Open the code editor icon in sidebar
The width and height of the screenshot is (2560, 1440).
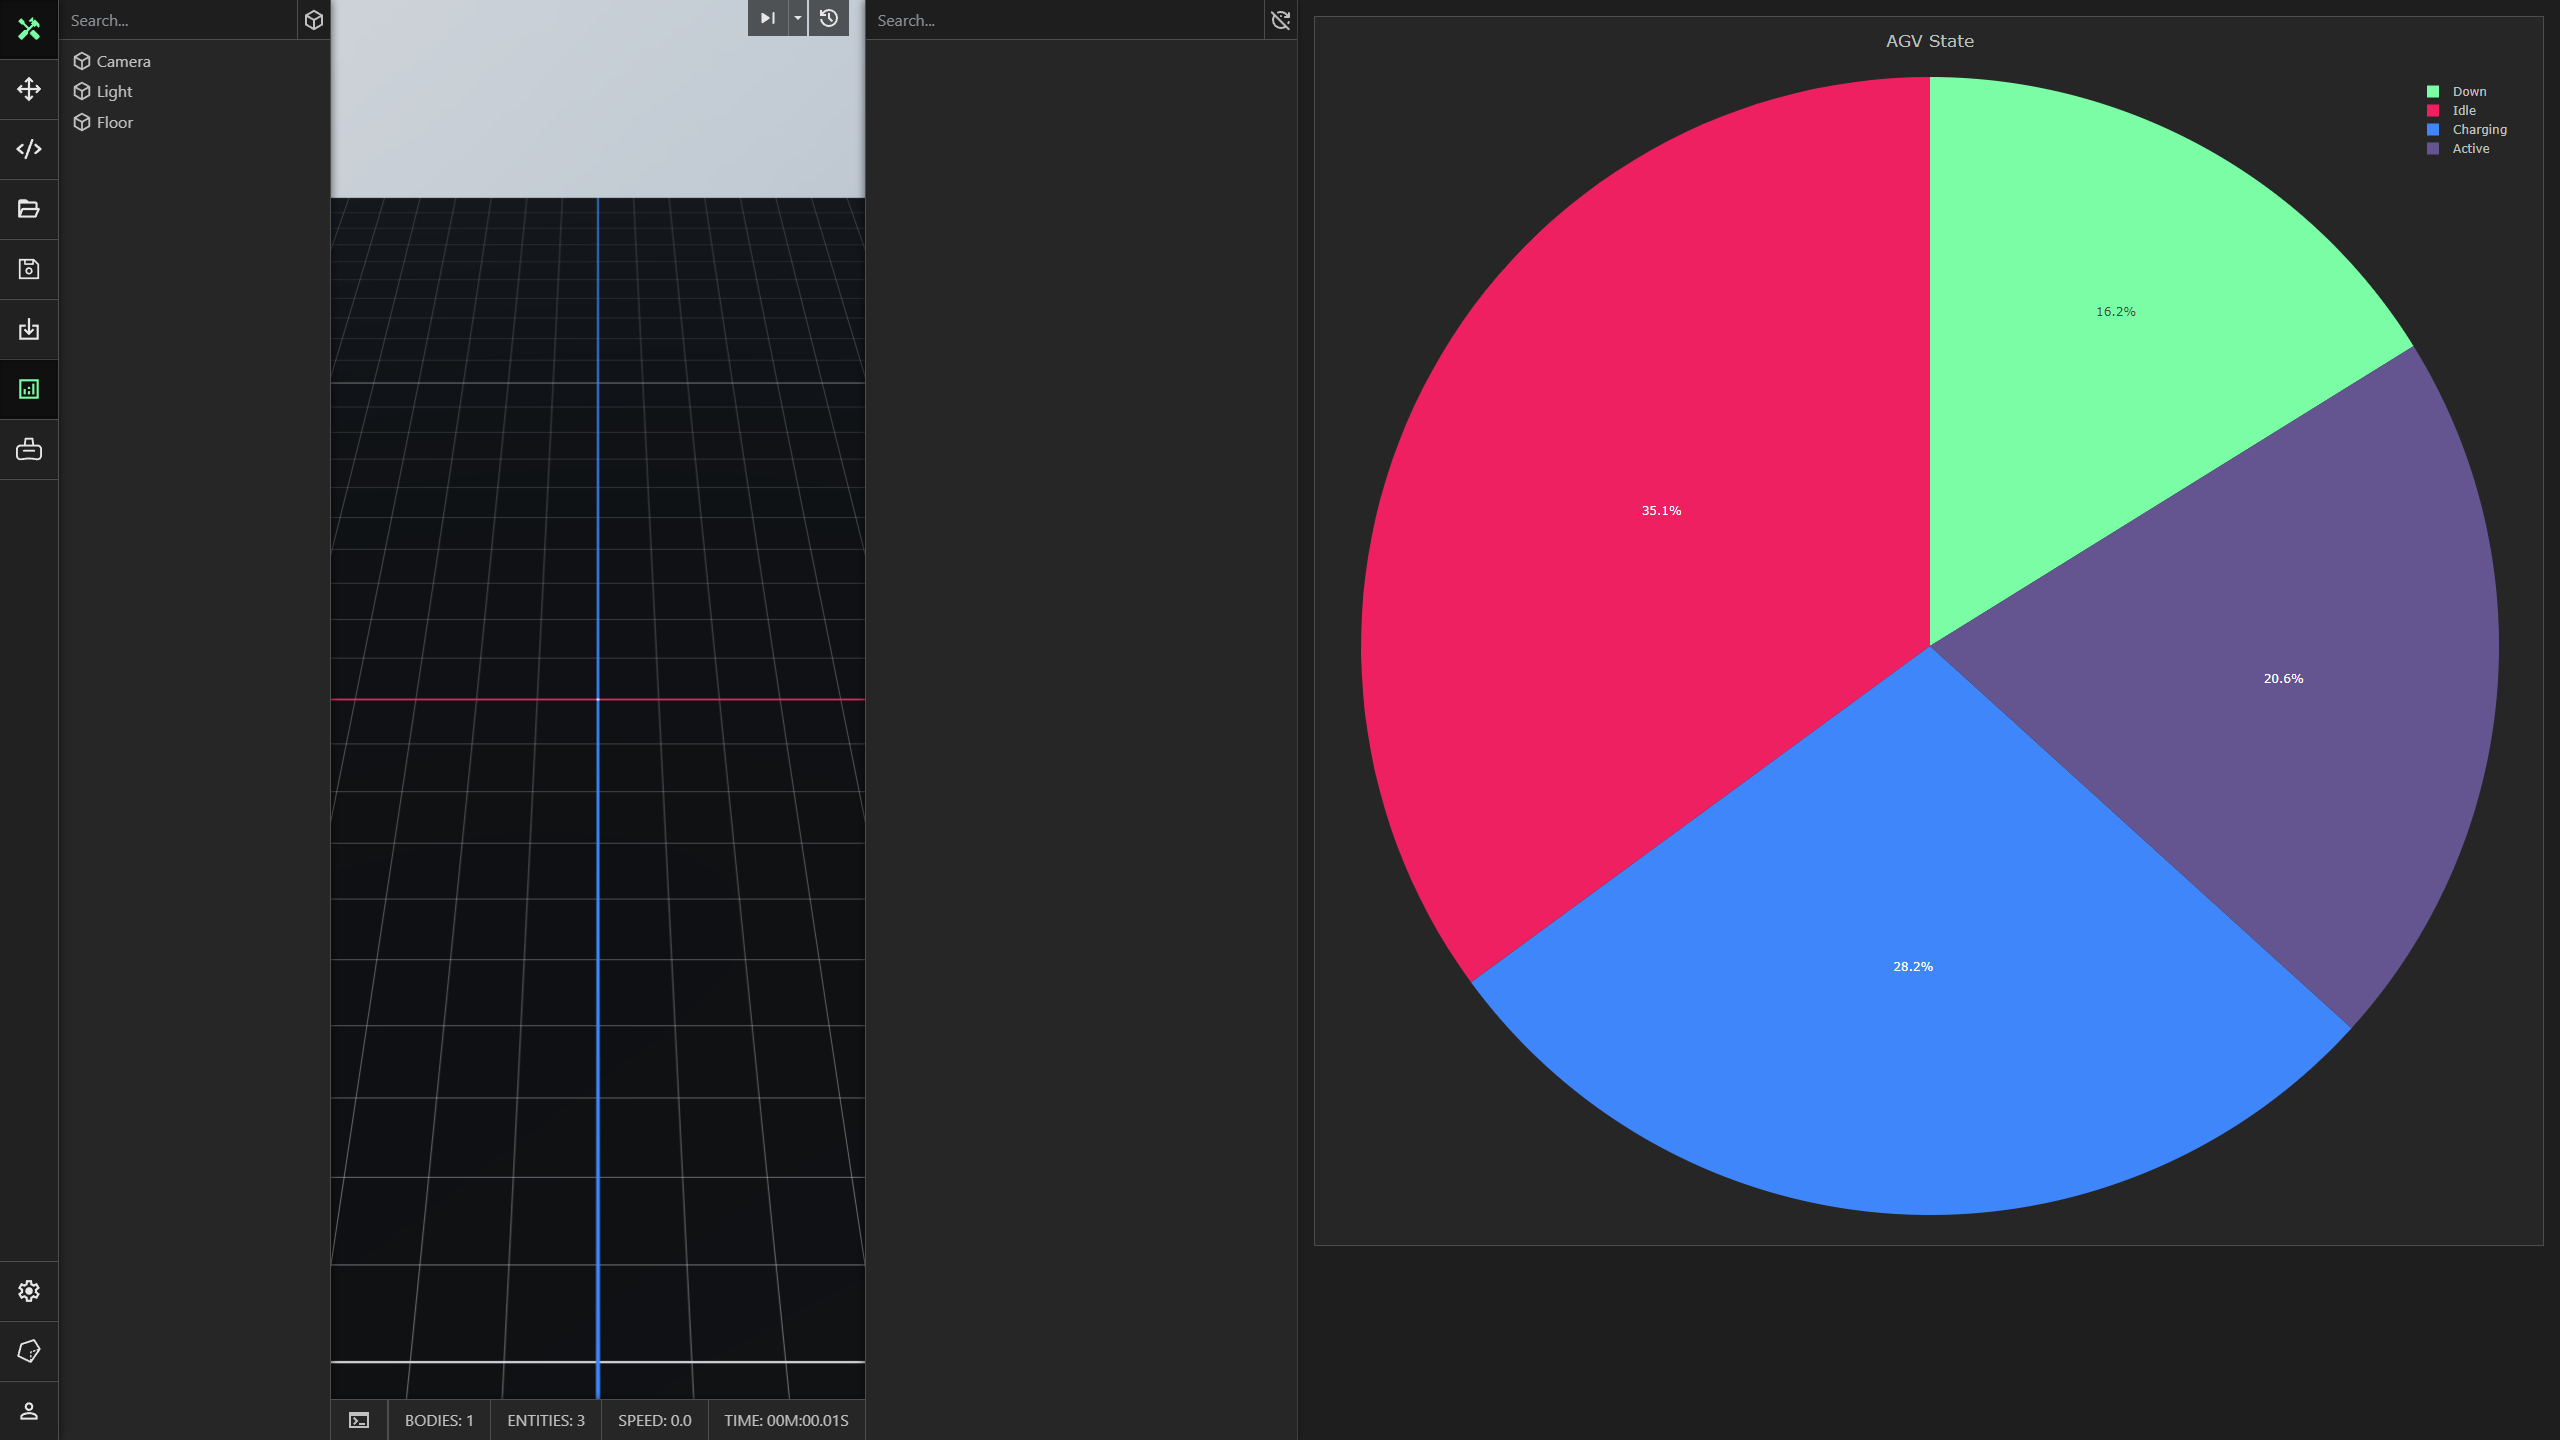click(x=29, y=149)
